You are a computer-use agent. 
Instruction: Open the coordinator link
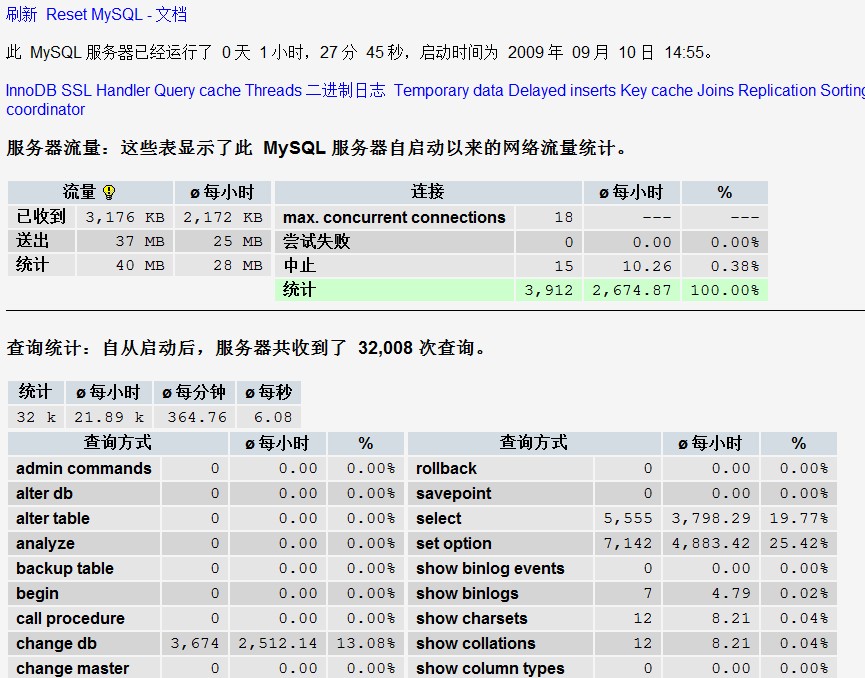pyautogui.click(x=45, y=110)
